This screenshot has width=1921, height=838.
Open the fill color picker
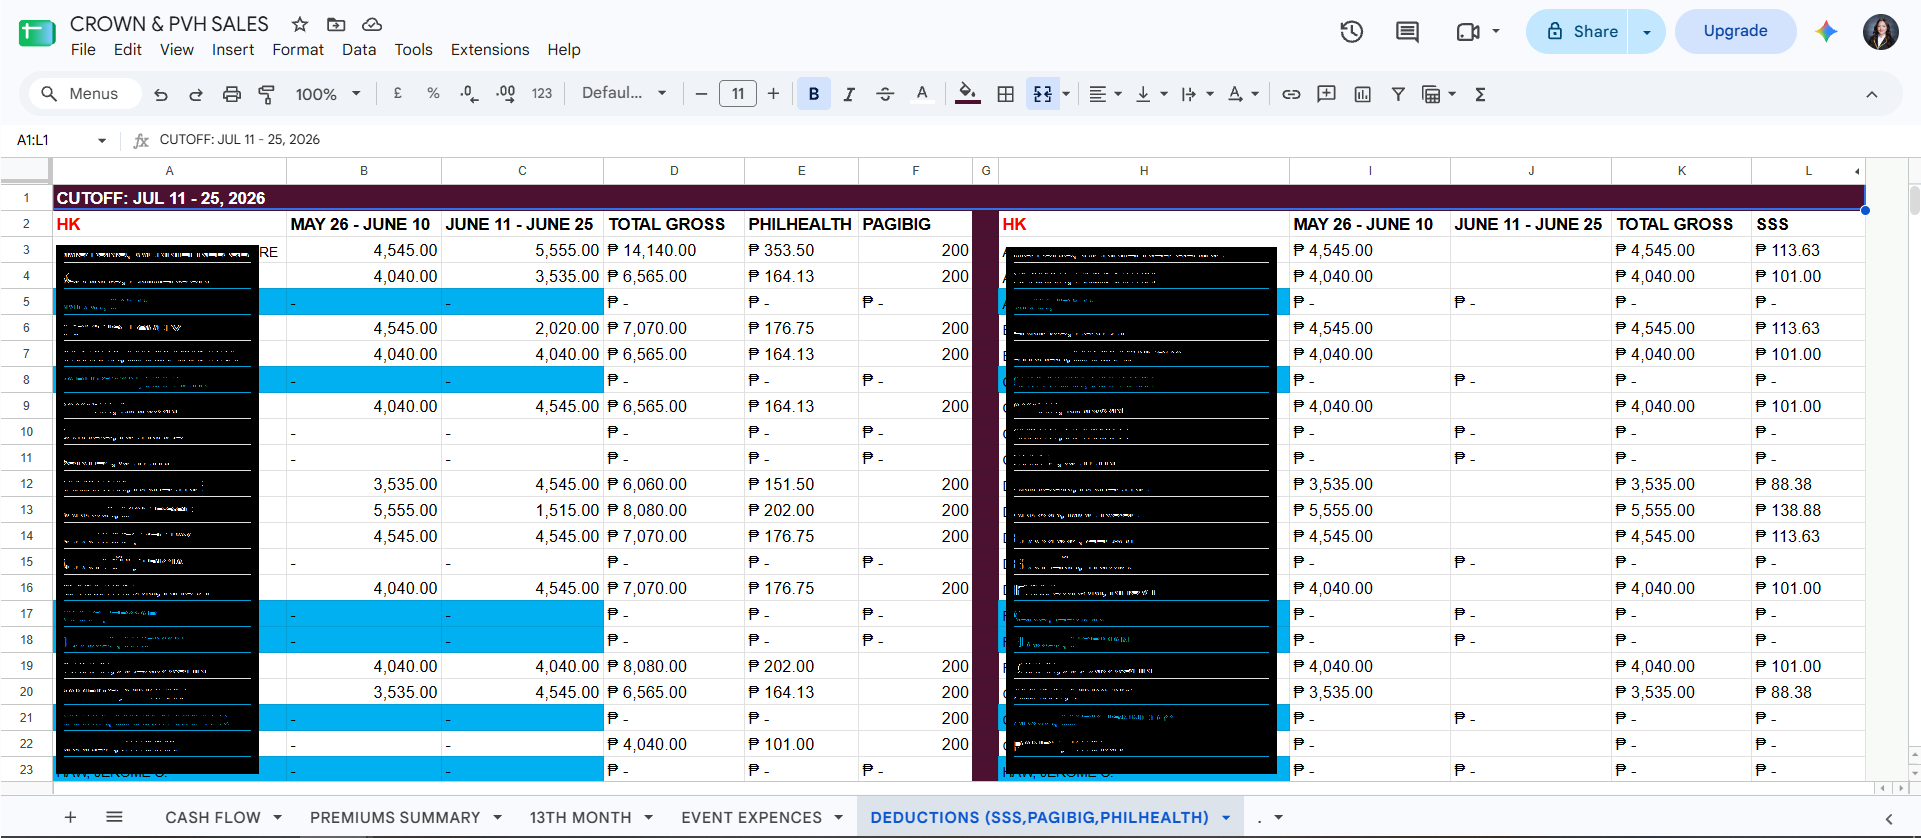click(x=967, y=94)
